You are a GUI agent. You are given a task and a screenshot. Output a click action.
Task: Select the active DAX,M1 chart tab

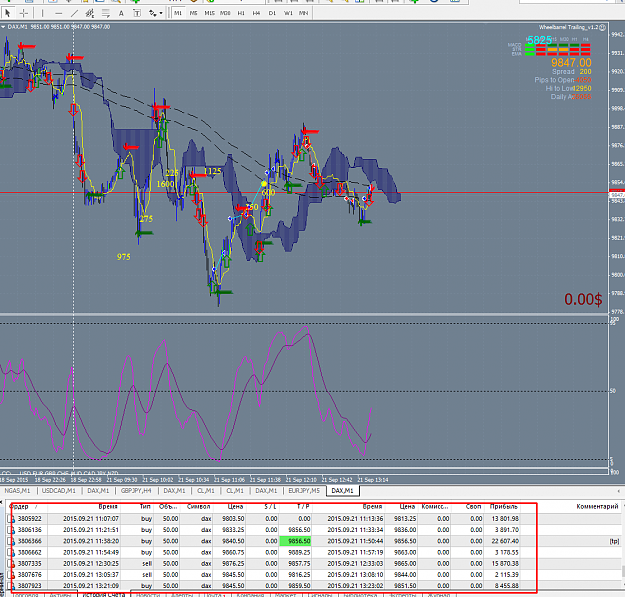[x=342, y=491]
